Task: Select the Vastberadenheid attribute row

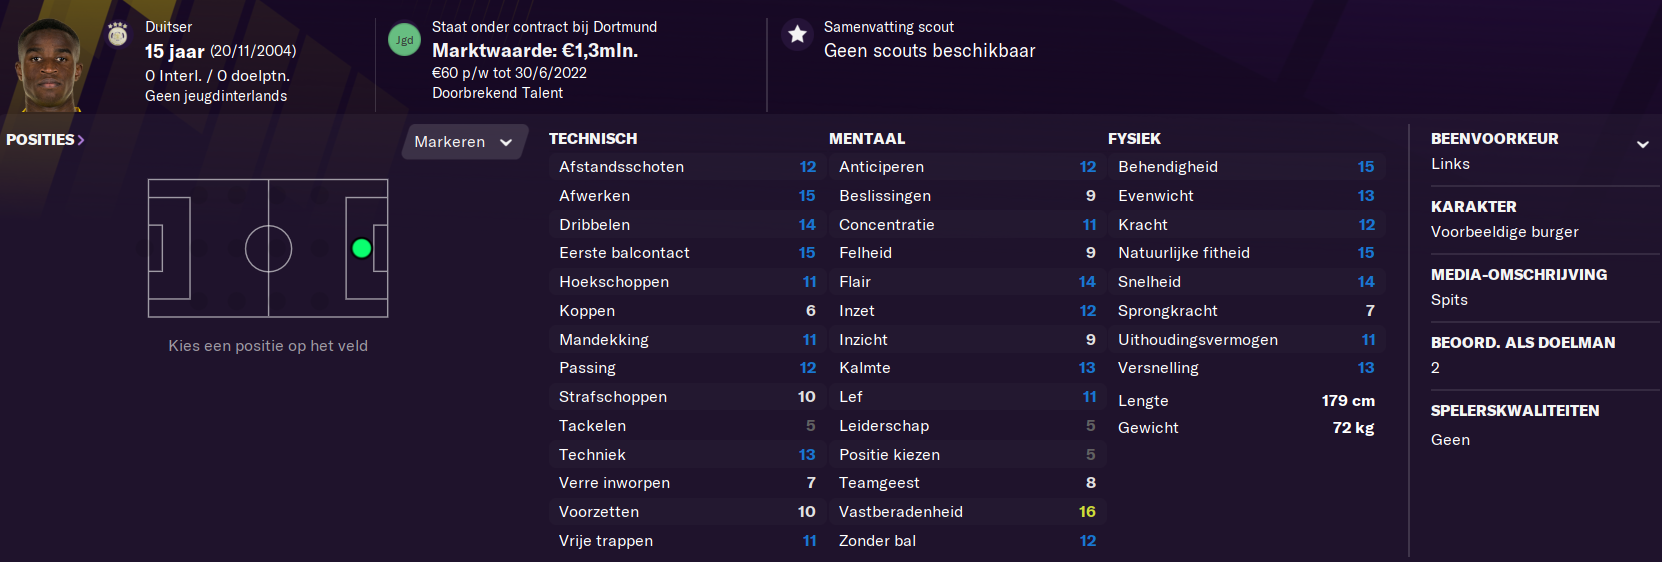Action: coord(967,512)
